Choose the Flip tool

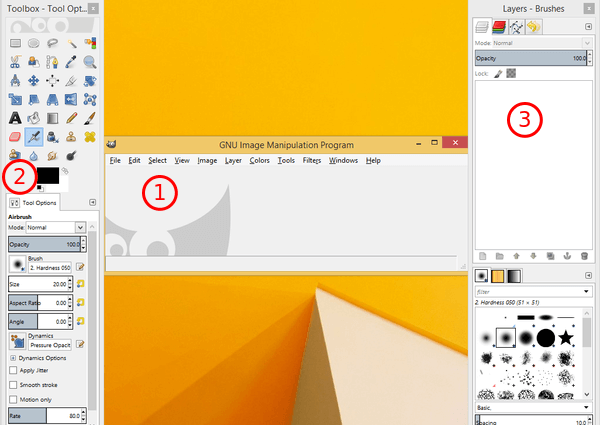(71, 99)
